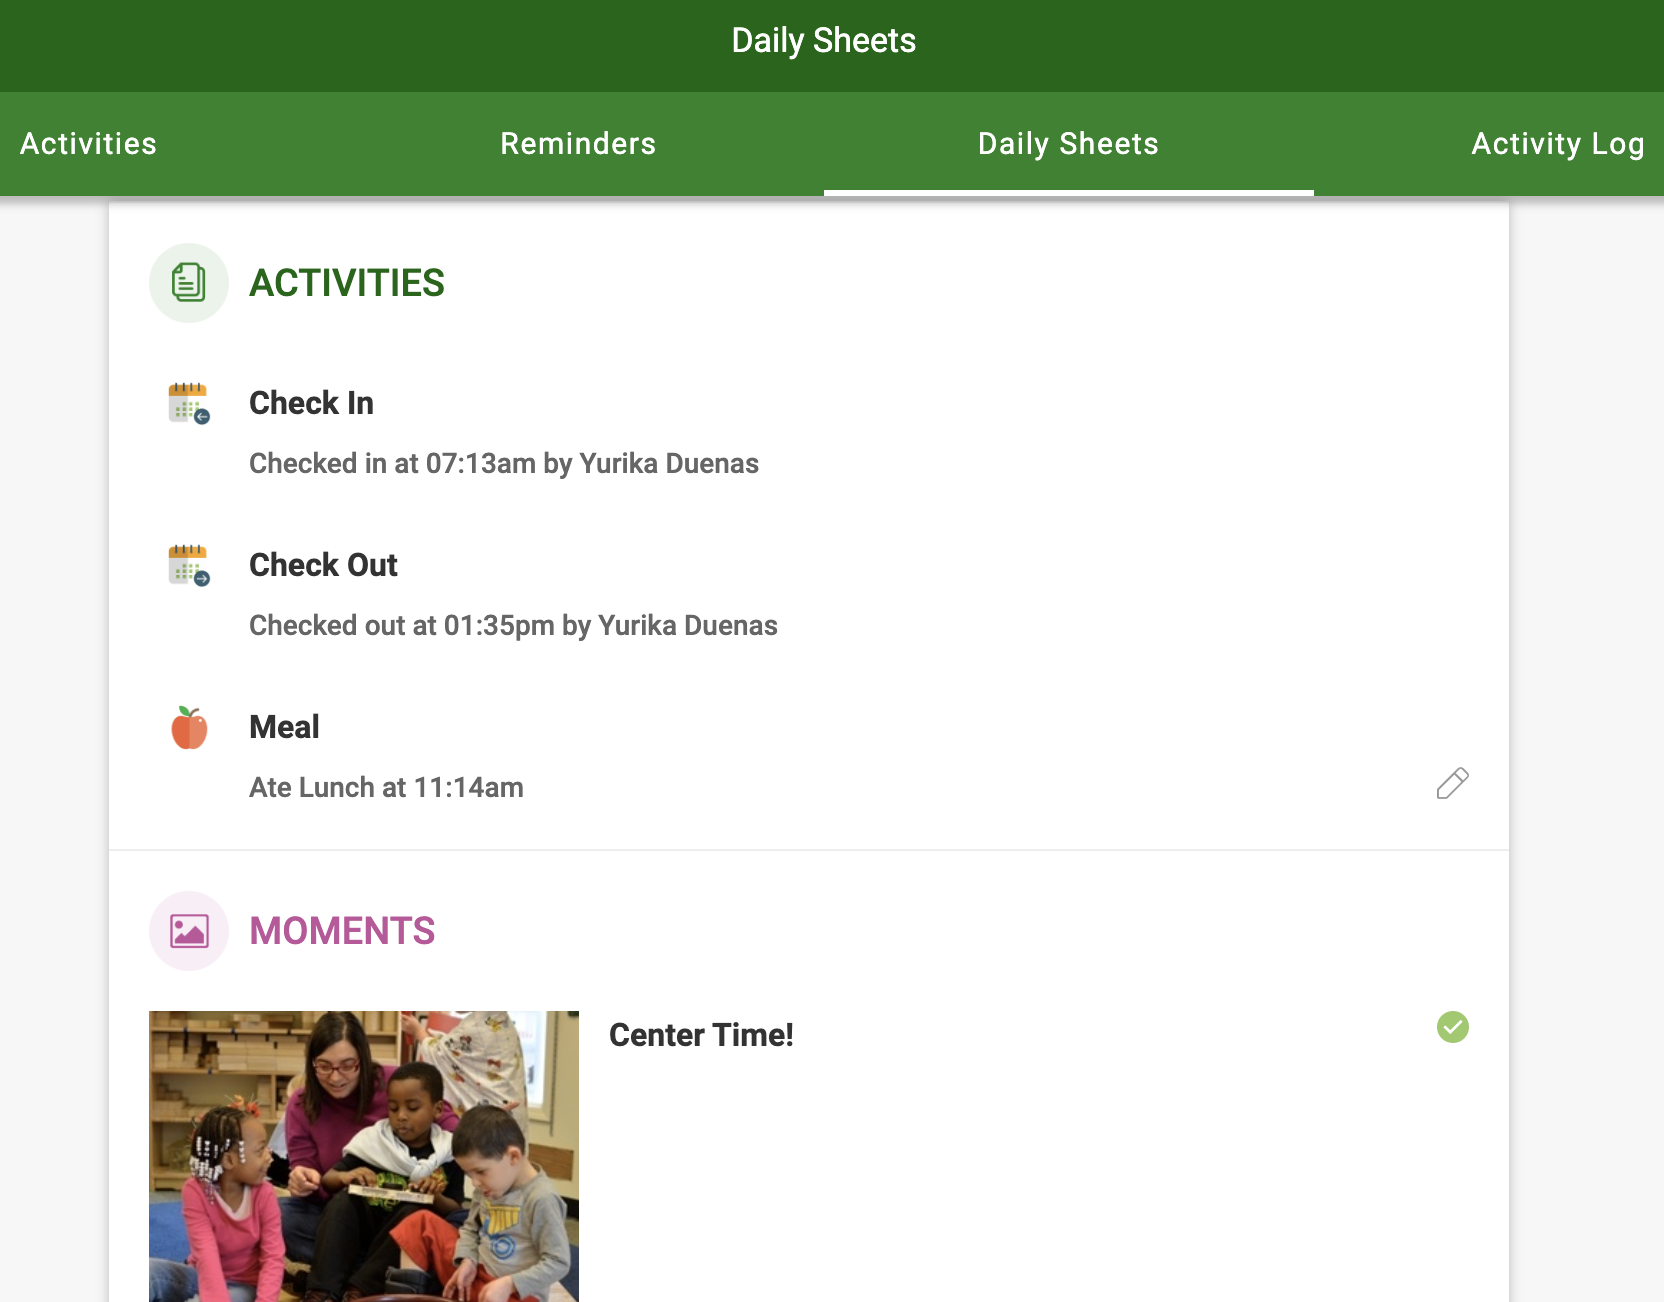Switch to the Activities tab
This screenshot has width=1664, height=1302.
click(89, 144)
